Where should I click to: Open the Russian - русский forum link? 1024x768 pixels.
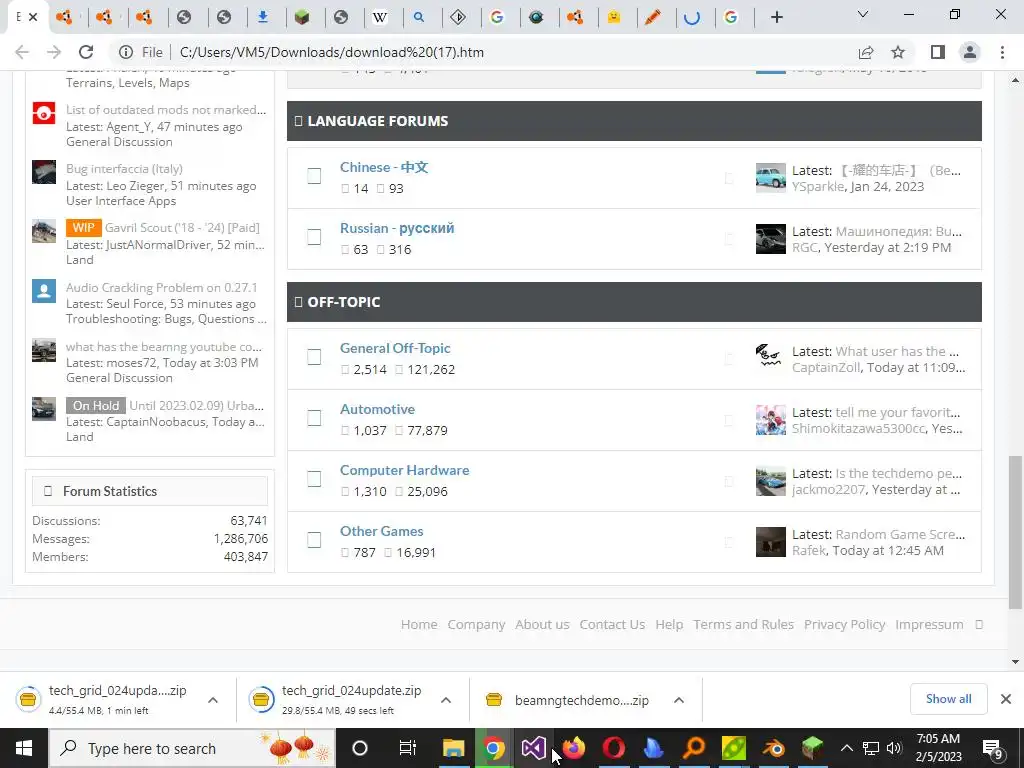tap(397, 228)
